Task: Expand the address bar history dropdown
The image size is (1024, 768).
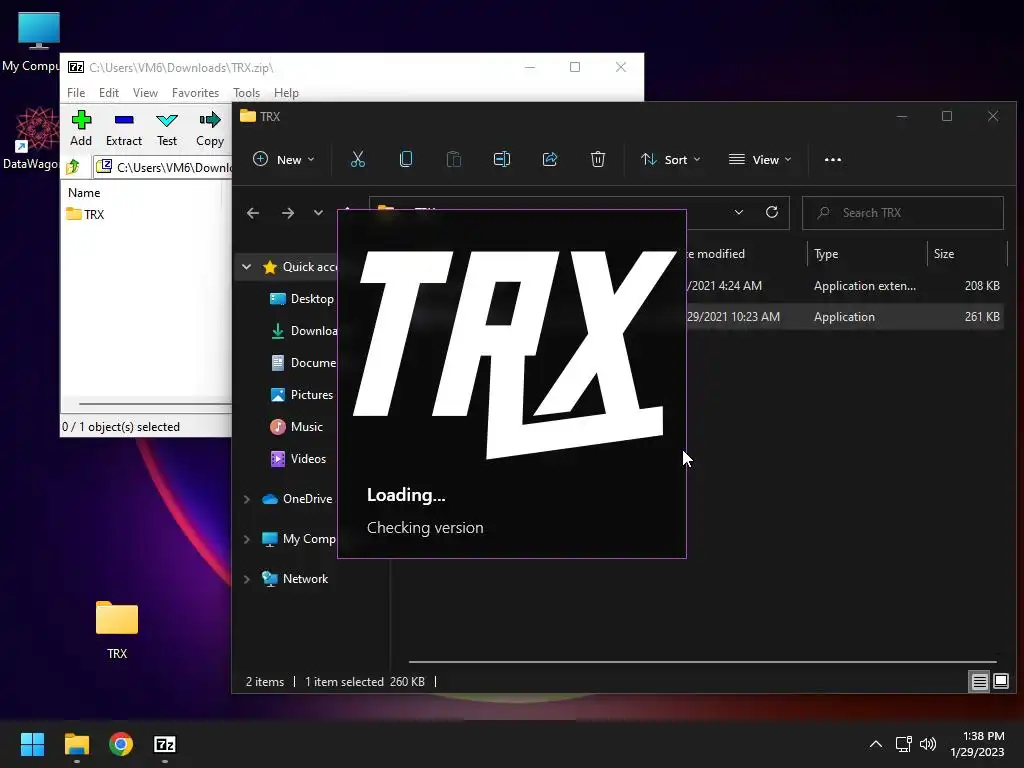Action: coord(739,212)
